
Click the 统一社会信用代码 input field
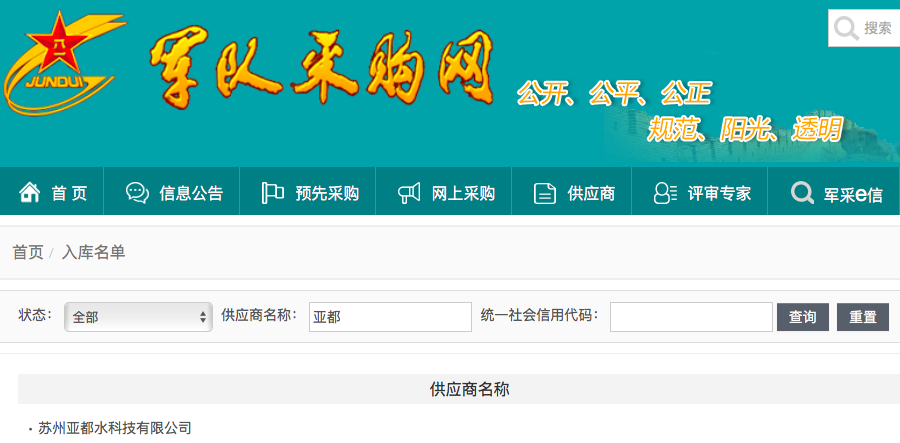691,317
